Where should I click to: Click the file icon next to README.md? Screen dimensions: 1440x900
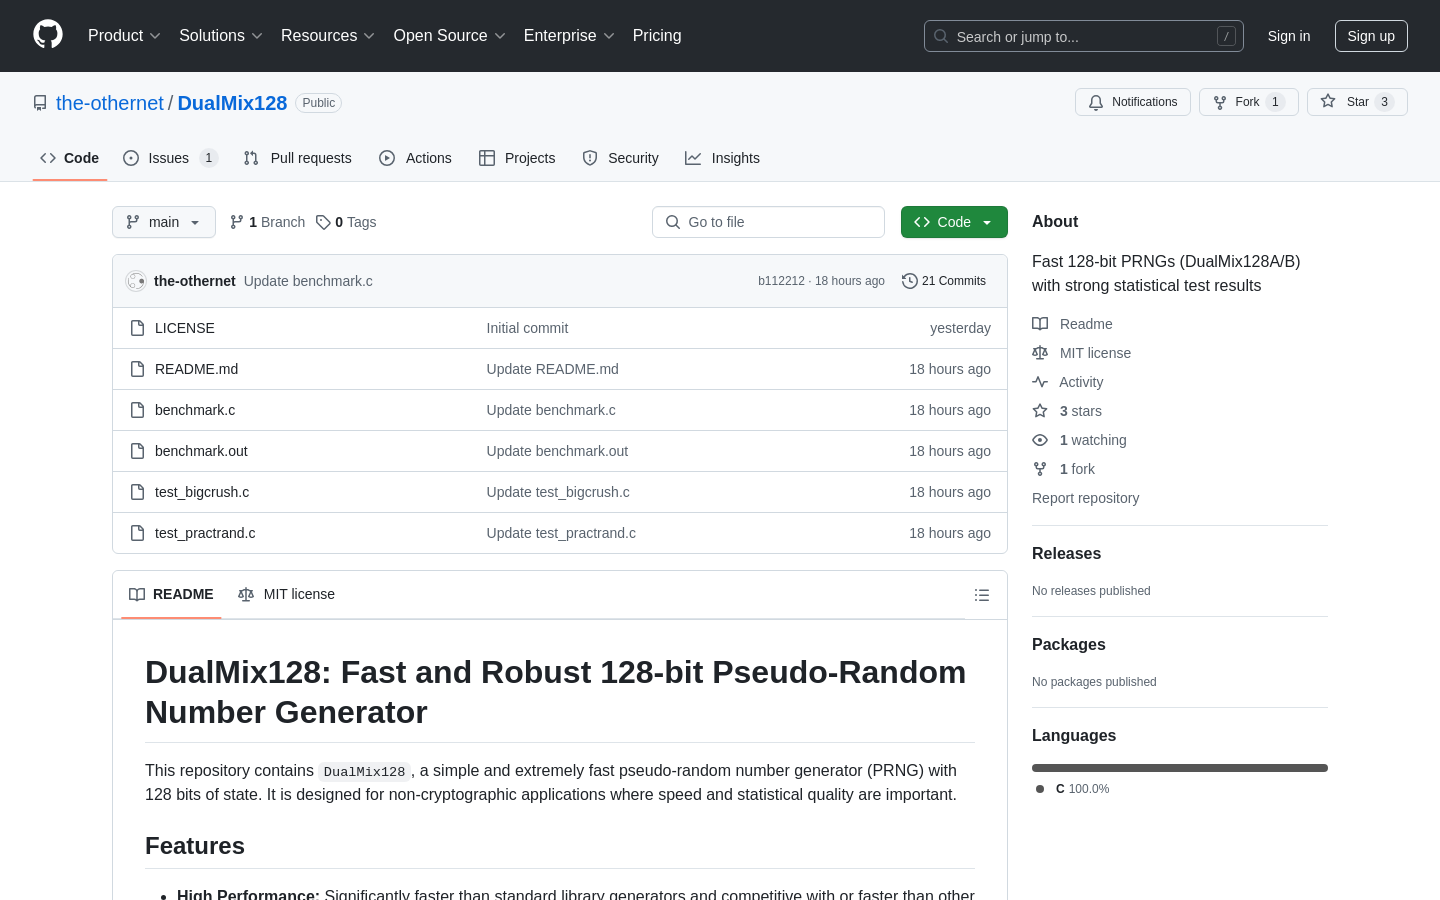137,369
